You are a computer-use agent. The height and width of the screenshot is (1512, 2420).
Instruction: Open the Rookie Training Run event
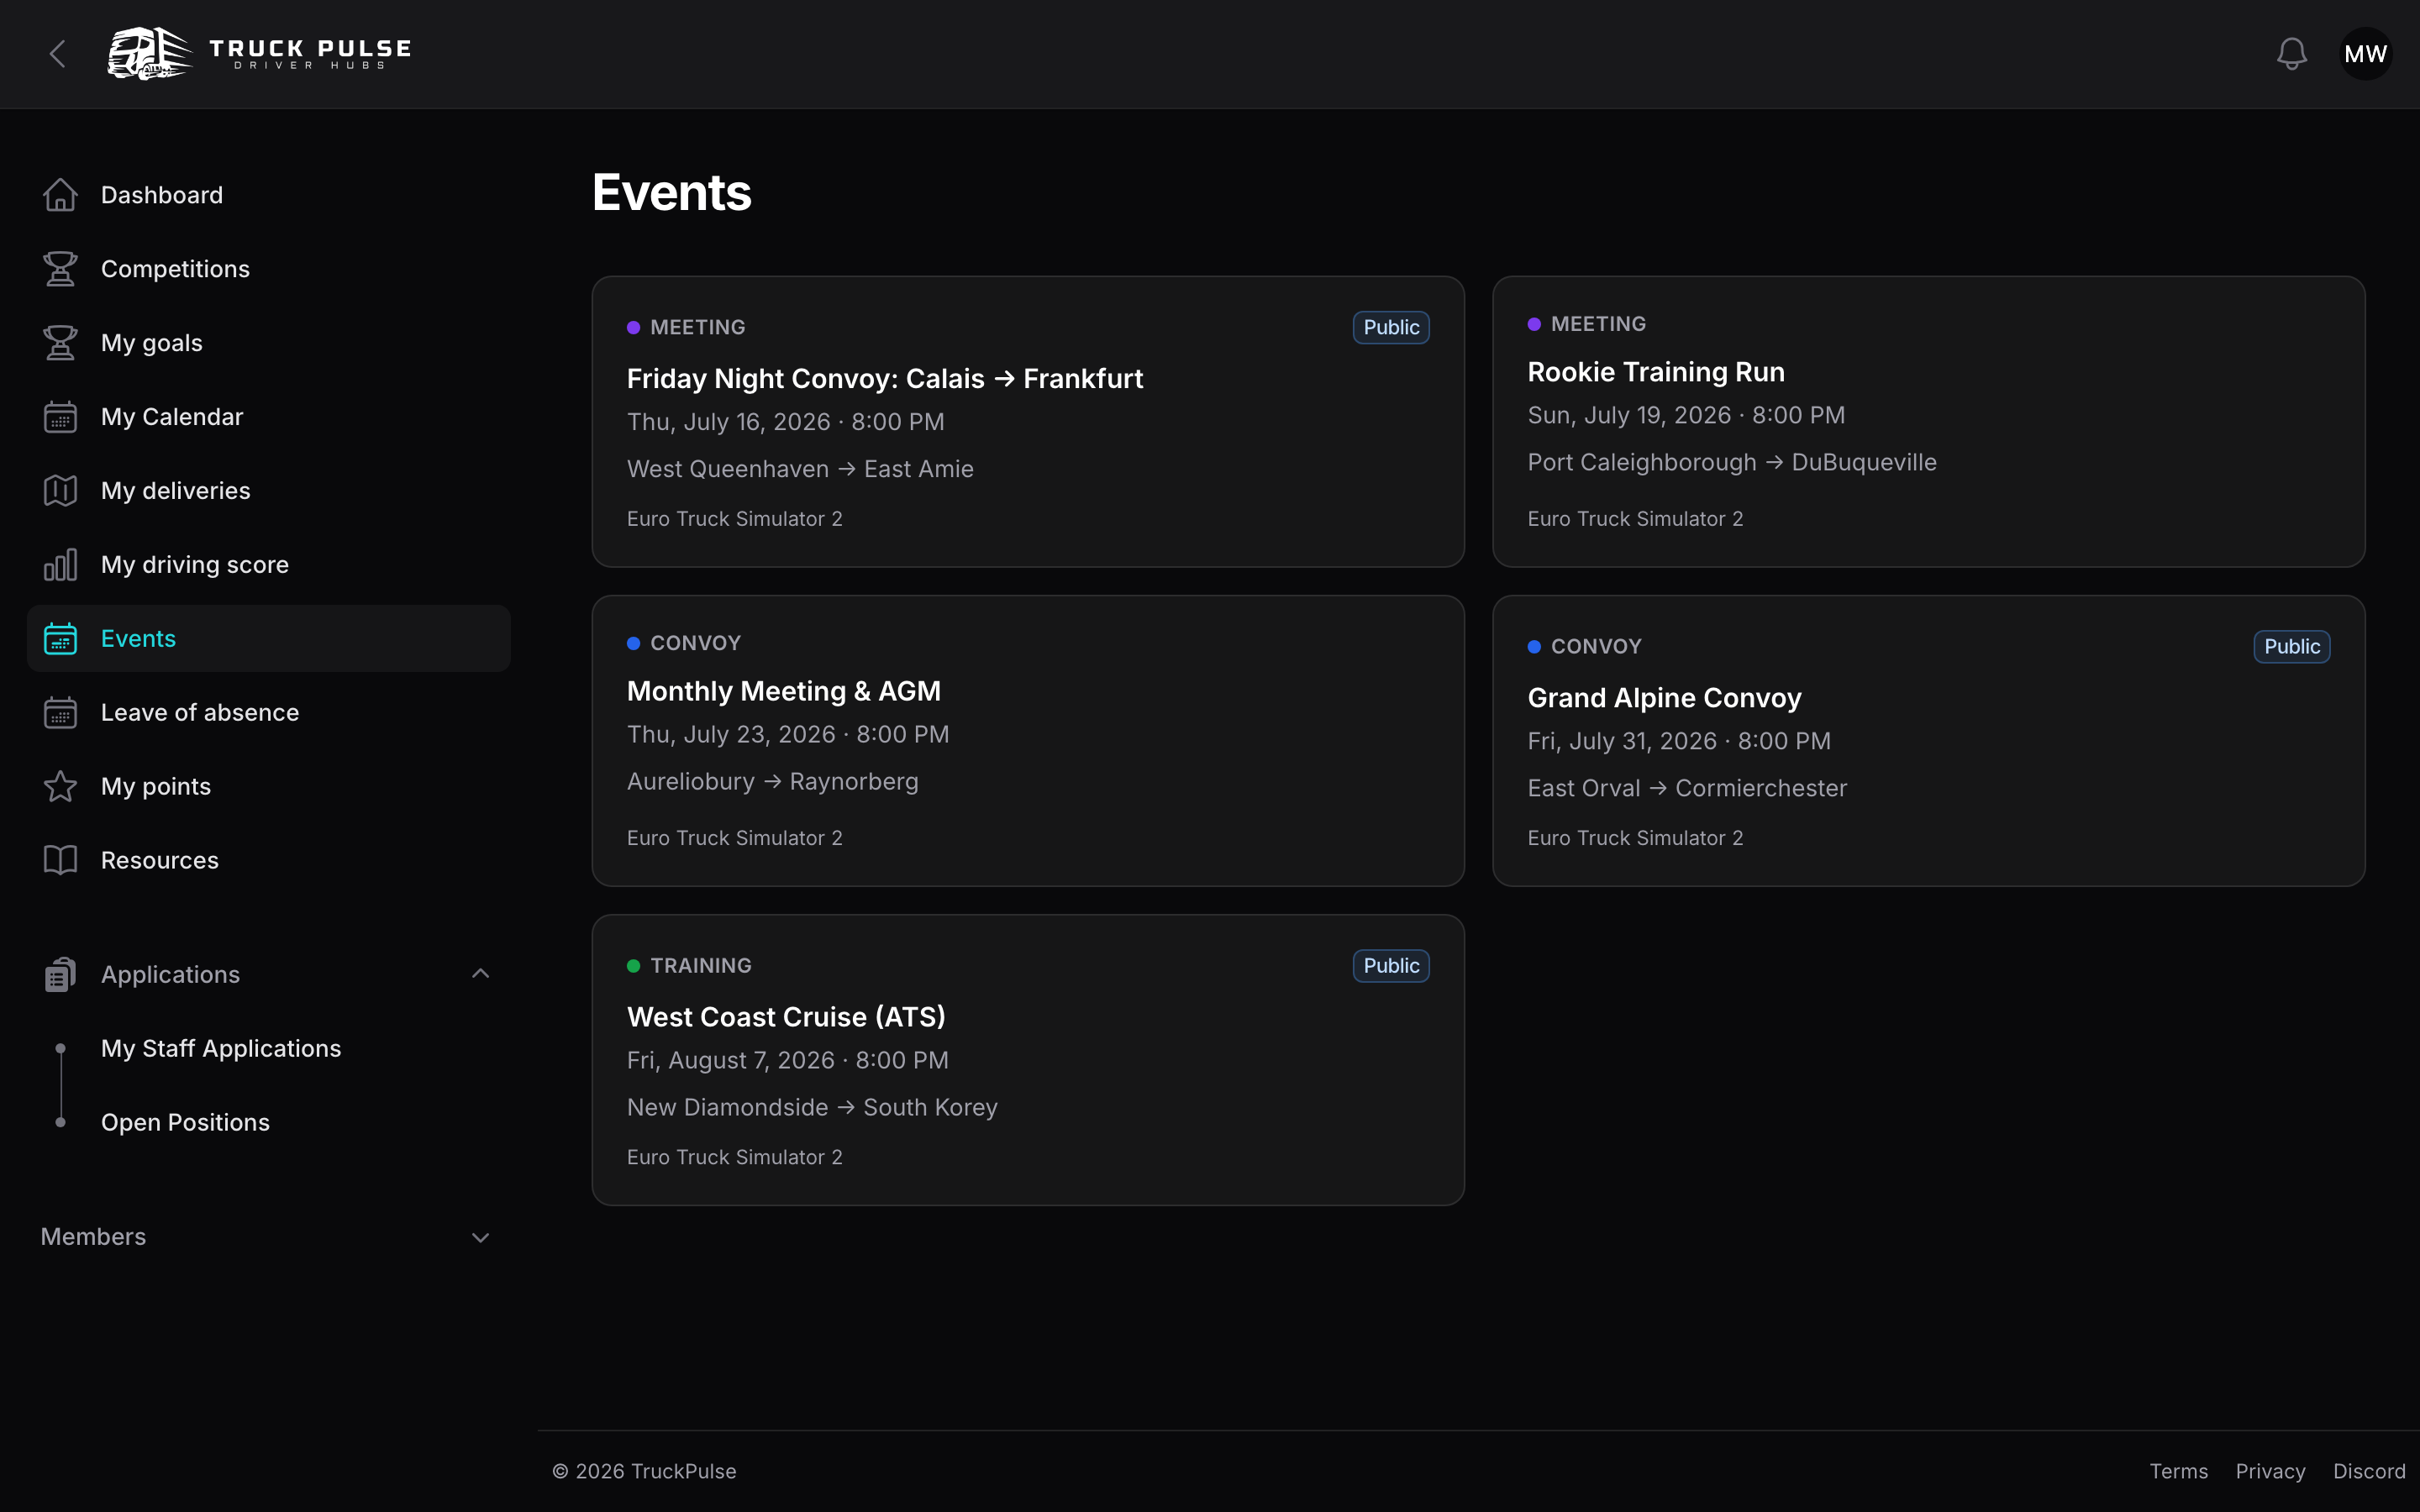click(1928, 422)
